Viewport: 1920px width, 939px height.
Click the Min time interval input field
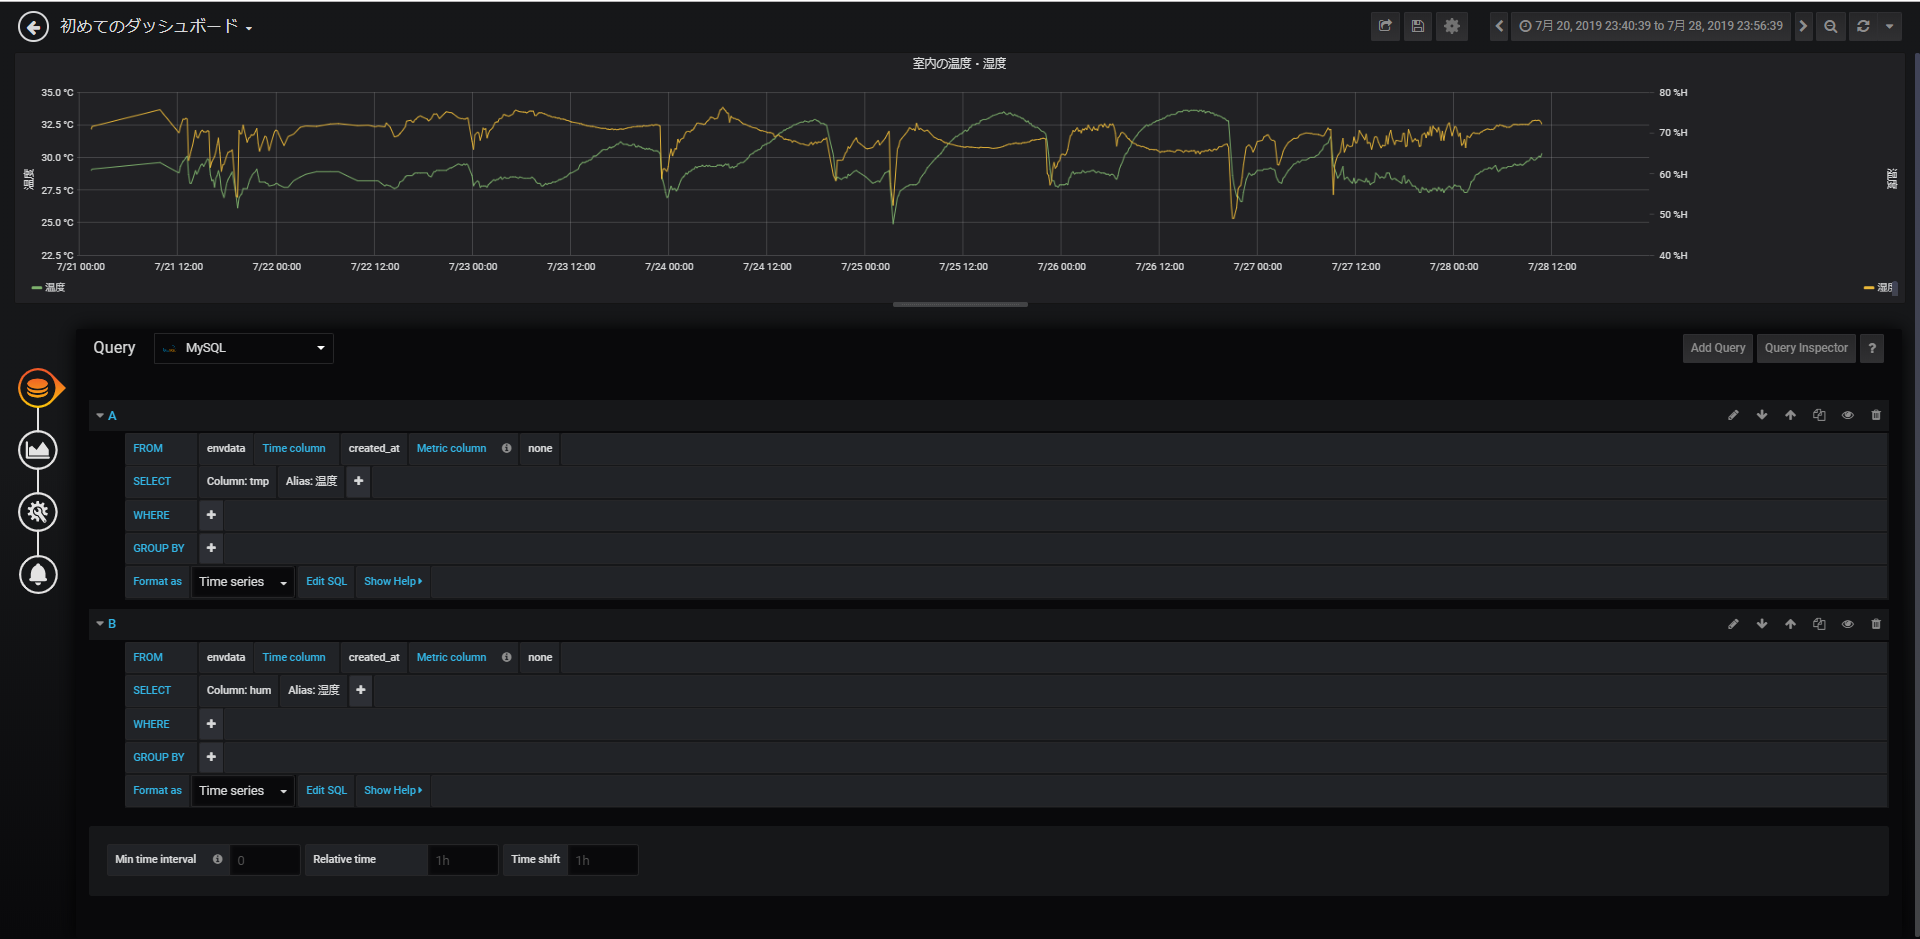[265, 860]
